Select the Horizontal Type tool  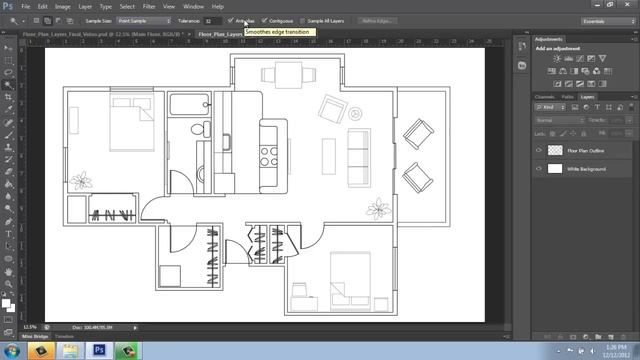pos(8,234)
